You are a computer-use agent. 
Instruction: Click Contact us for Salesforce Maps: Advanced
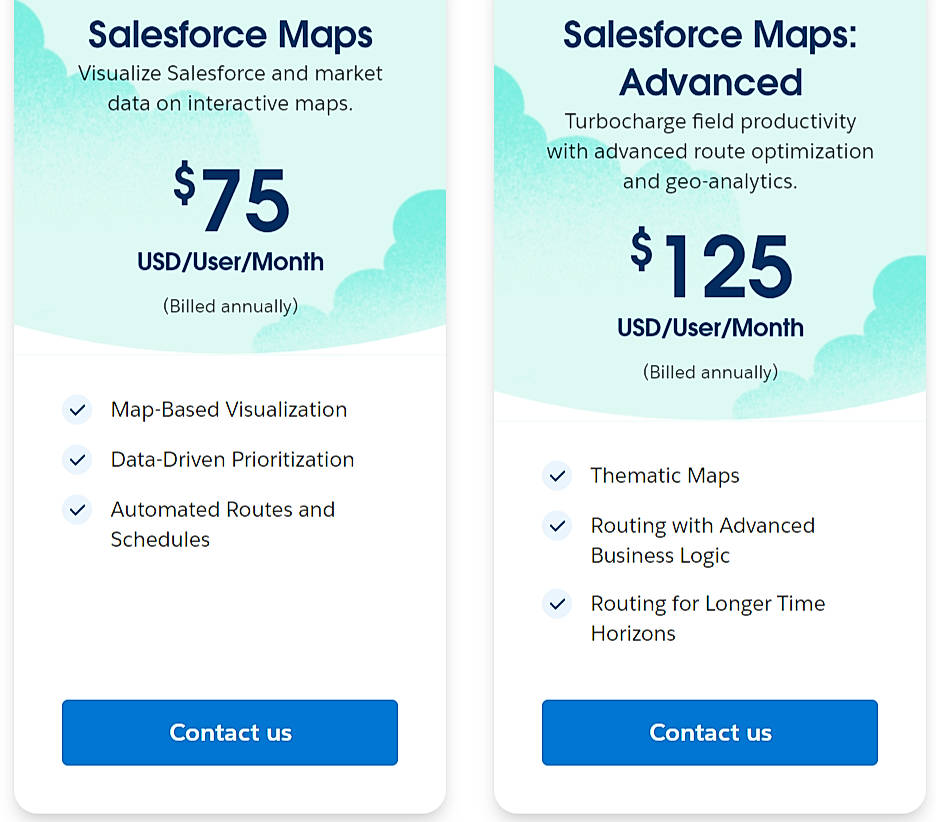(709, 732)
